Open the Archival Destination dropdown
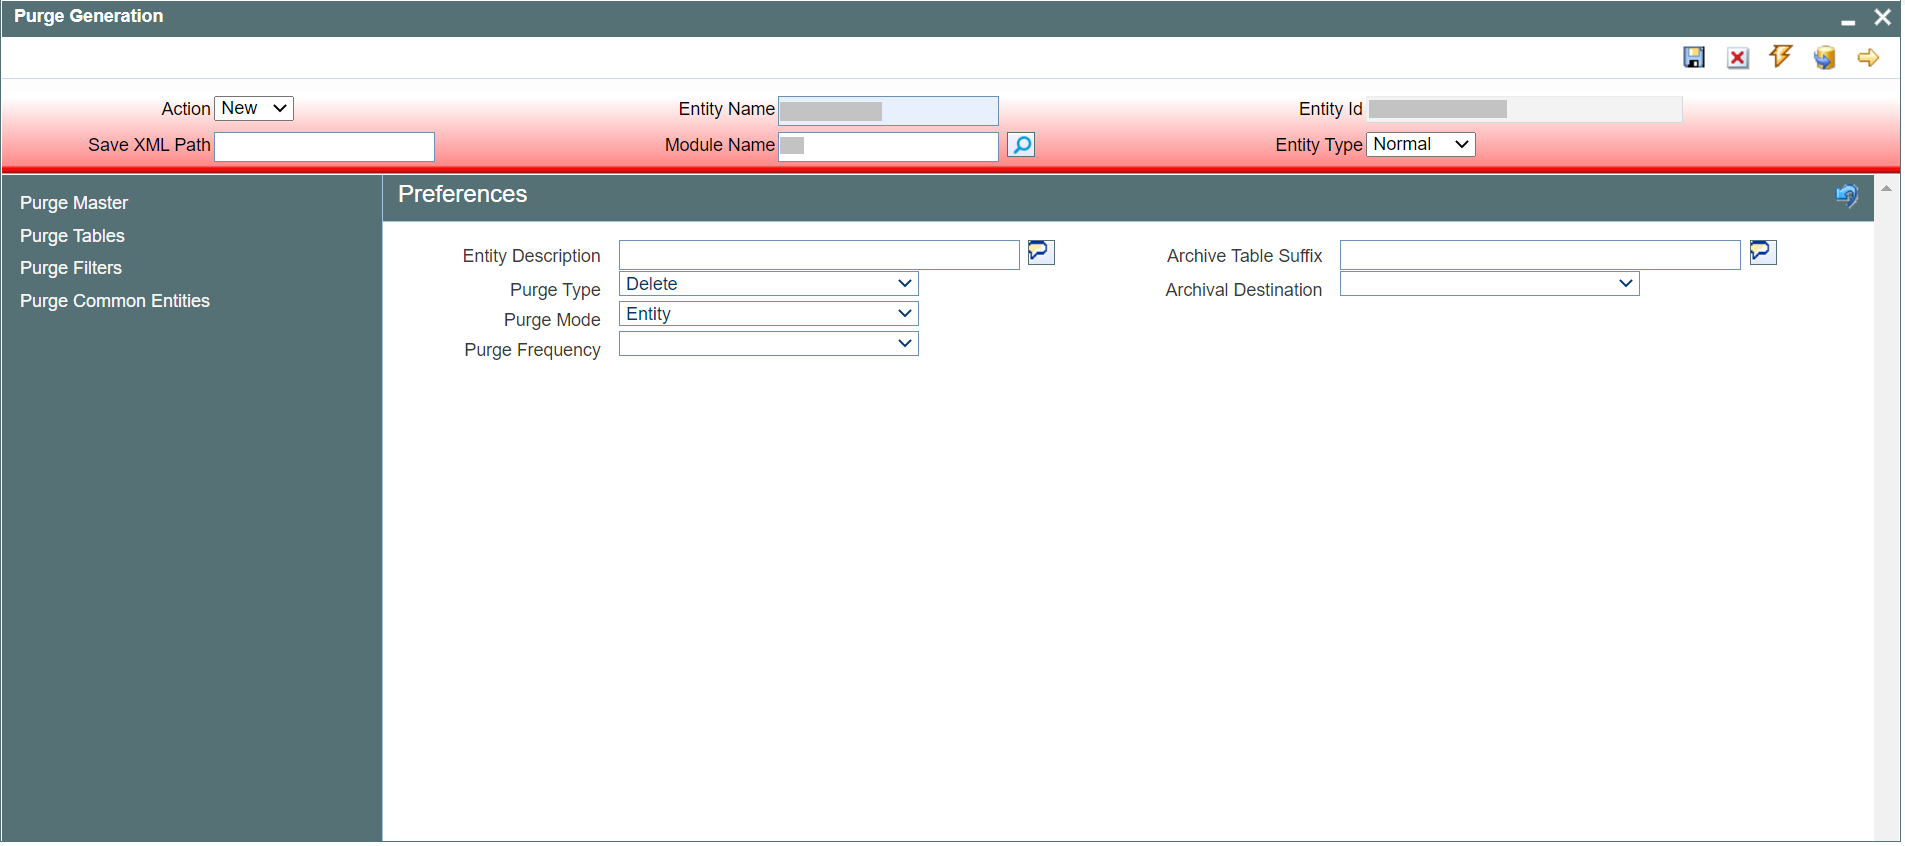Screen dimensions: 1905x846 1490,284
